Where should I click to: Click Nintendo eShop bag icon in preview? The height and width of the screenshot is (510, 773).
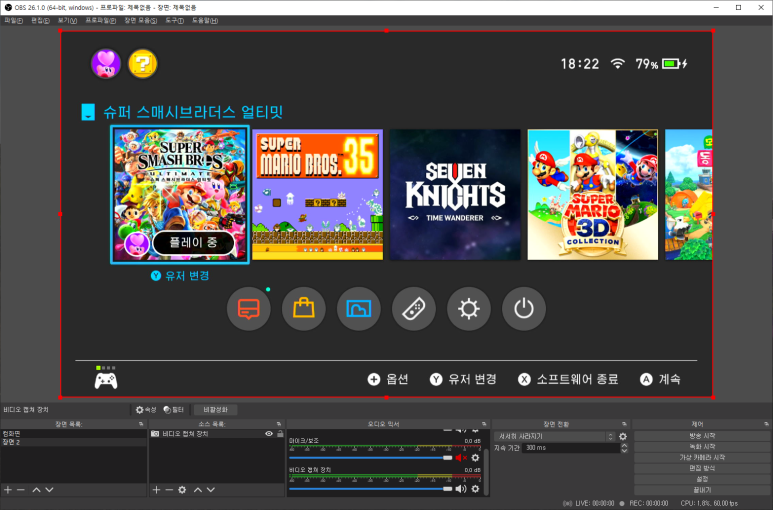304,309
